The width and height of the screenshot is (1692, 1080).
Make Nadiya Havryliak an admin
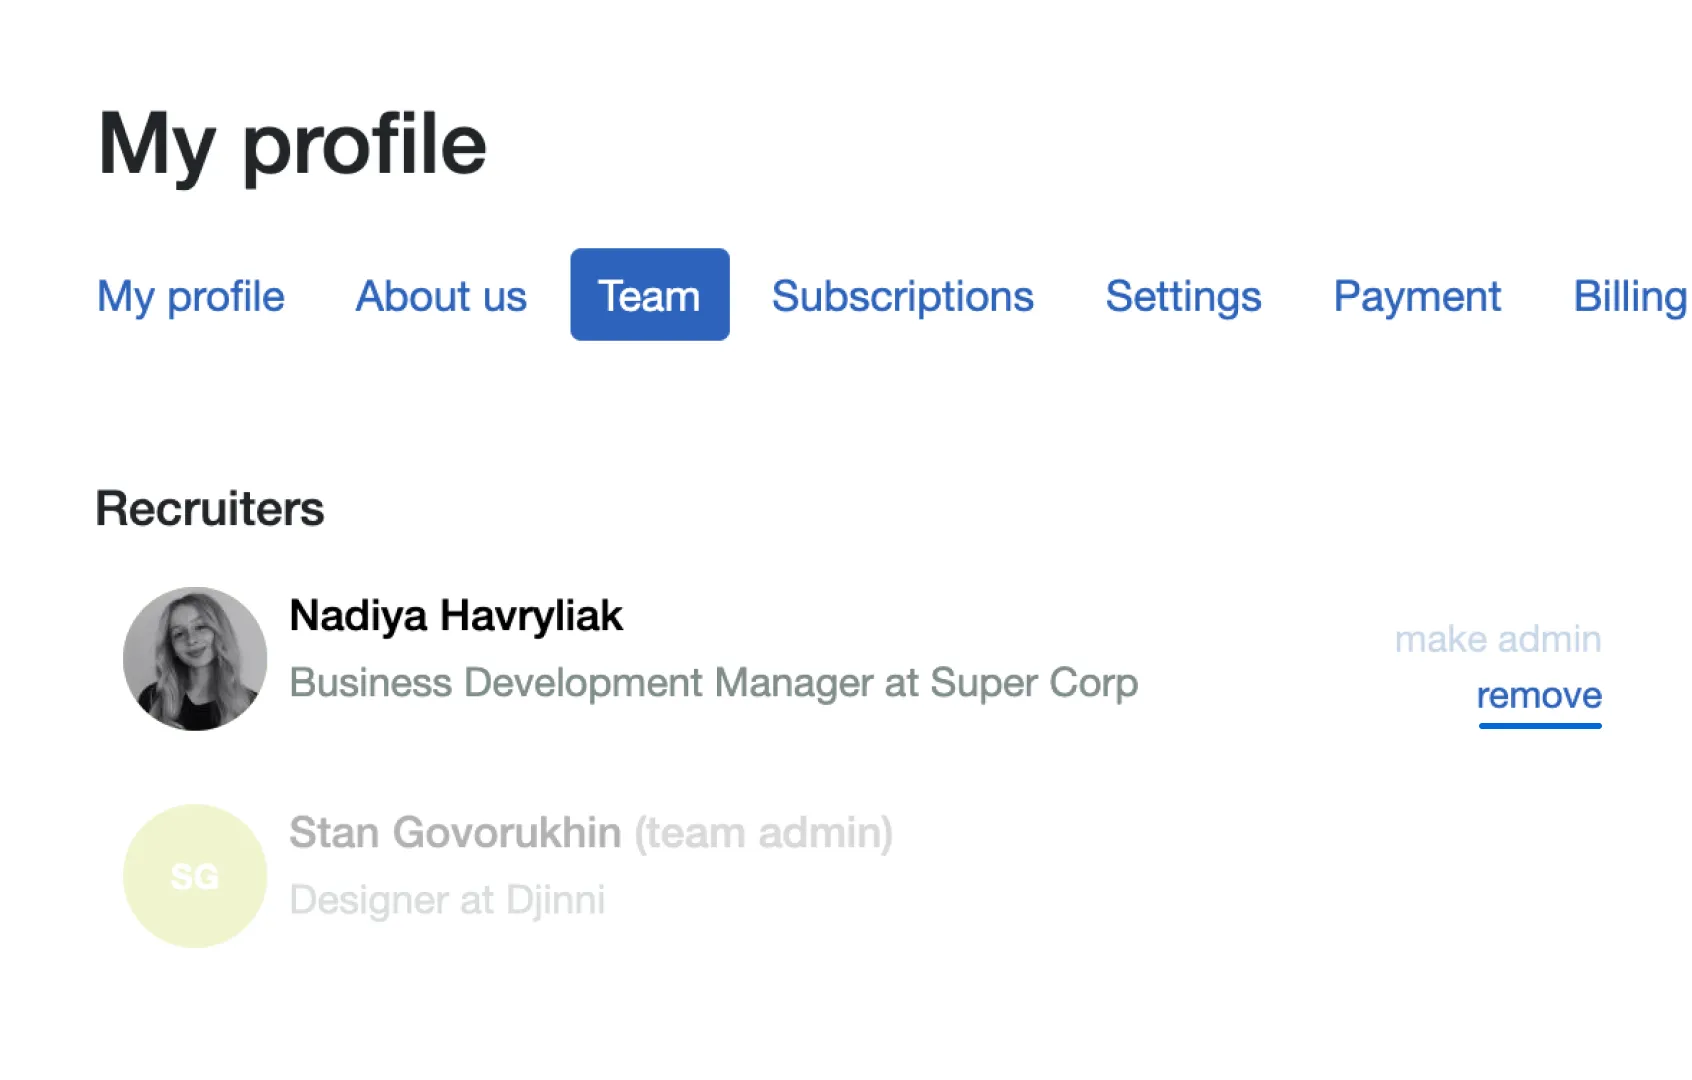[x=1497, y=639]
